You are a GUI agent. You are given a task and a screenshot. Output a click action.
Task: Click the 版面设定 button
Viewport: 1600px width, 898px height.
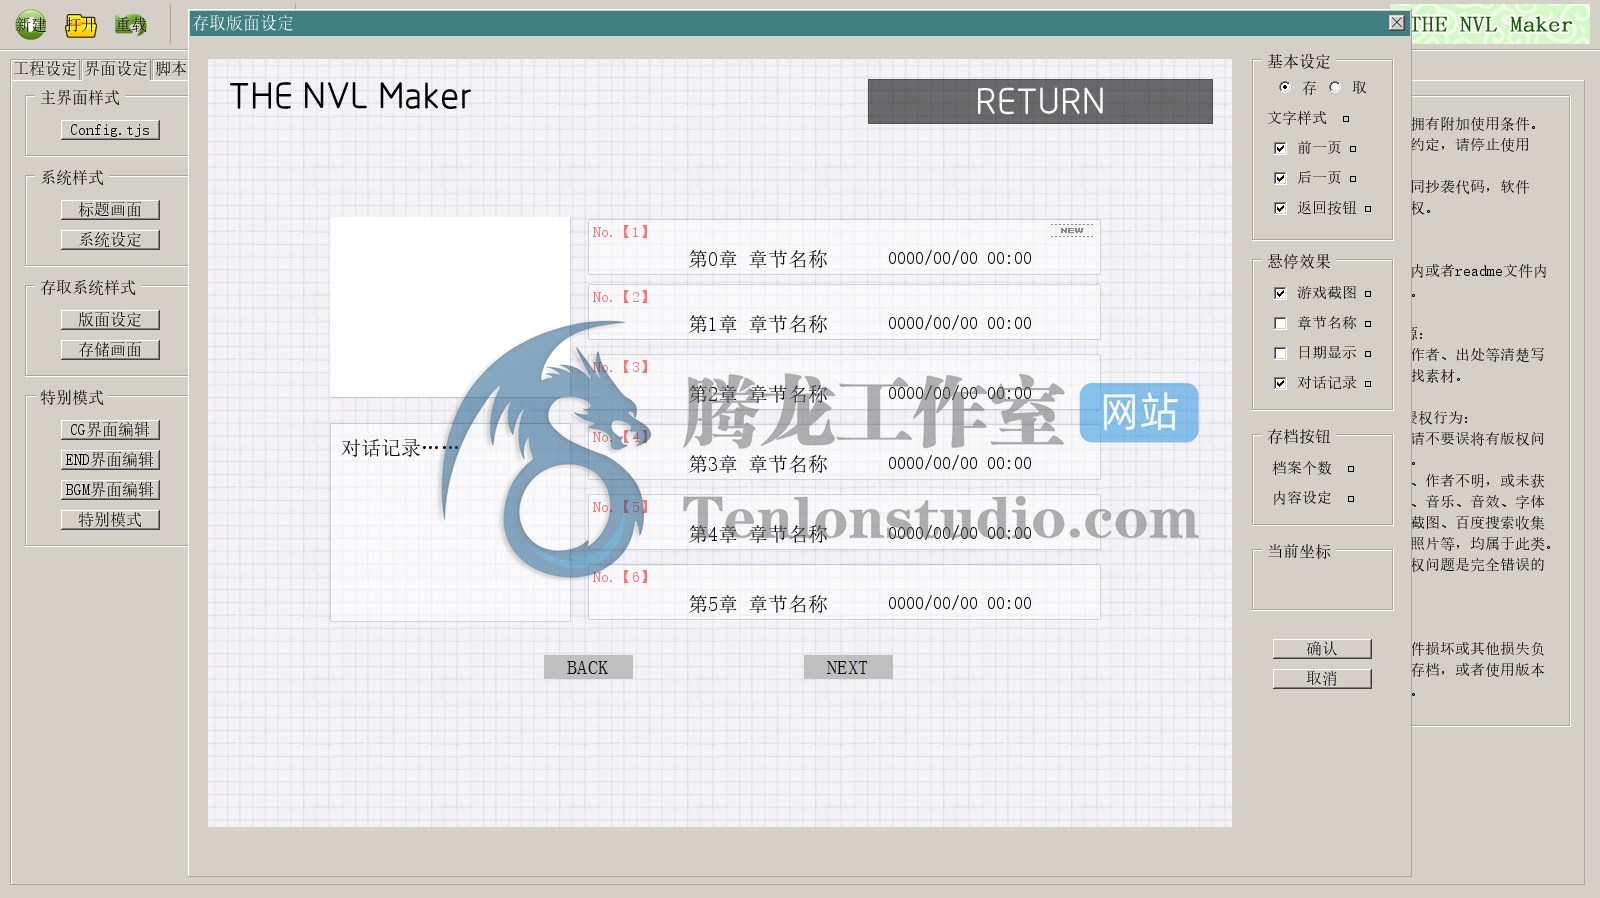tap(110, 320)
